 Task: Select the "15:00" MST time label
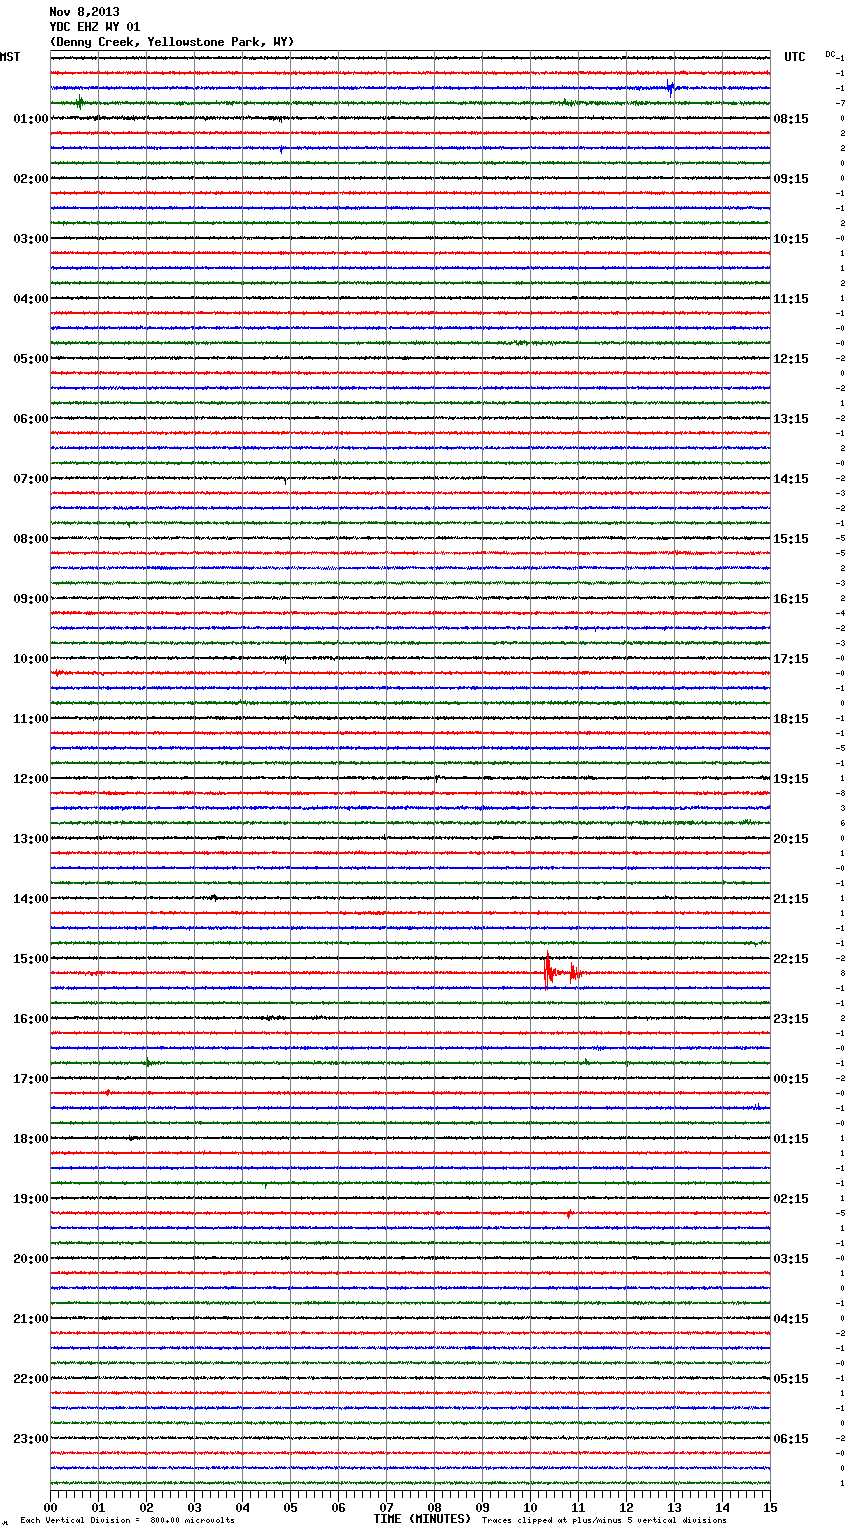(x=31, y=959)
